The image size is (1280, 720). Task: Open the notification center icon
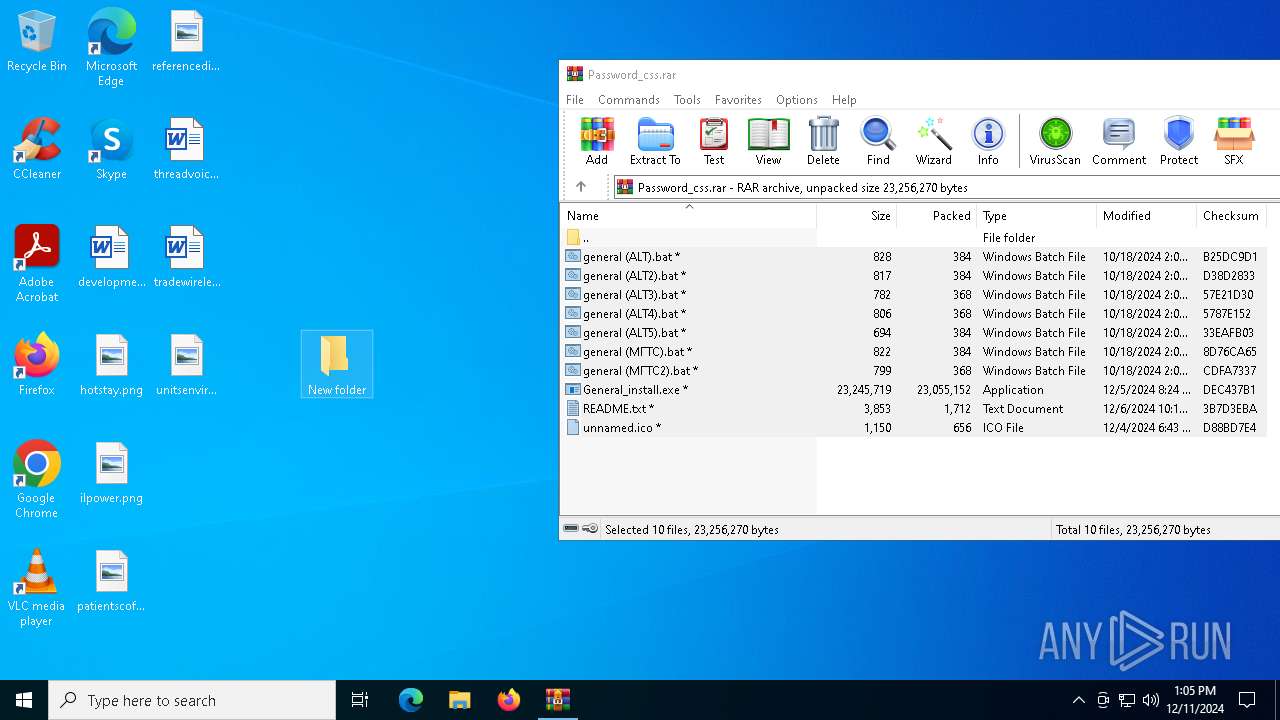point(1248,700)
